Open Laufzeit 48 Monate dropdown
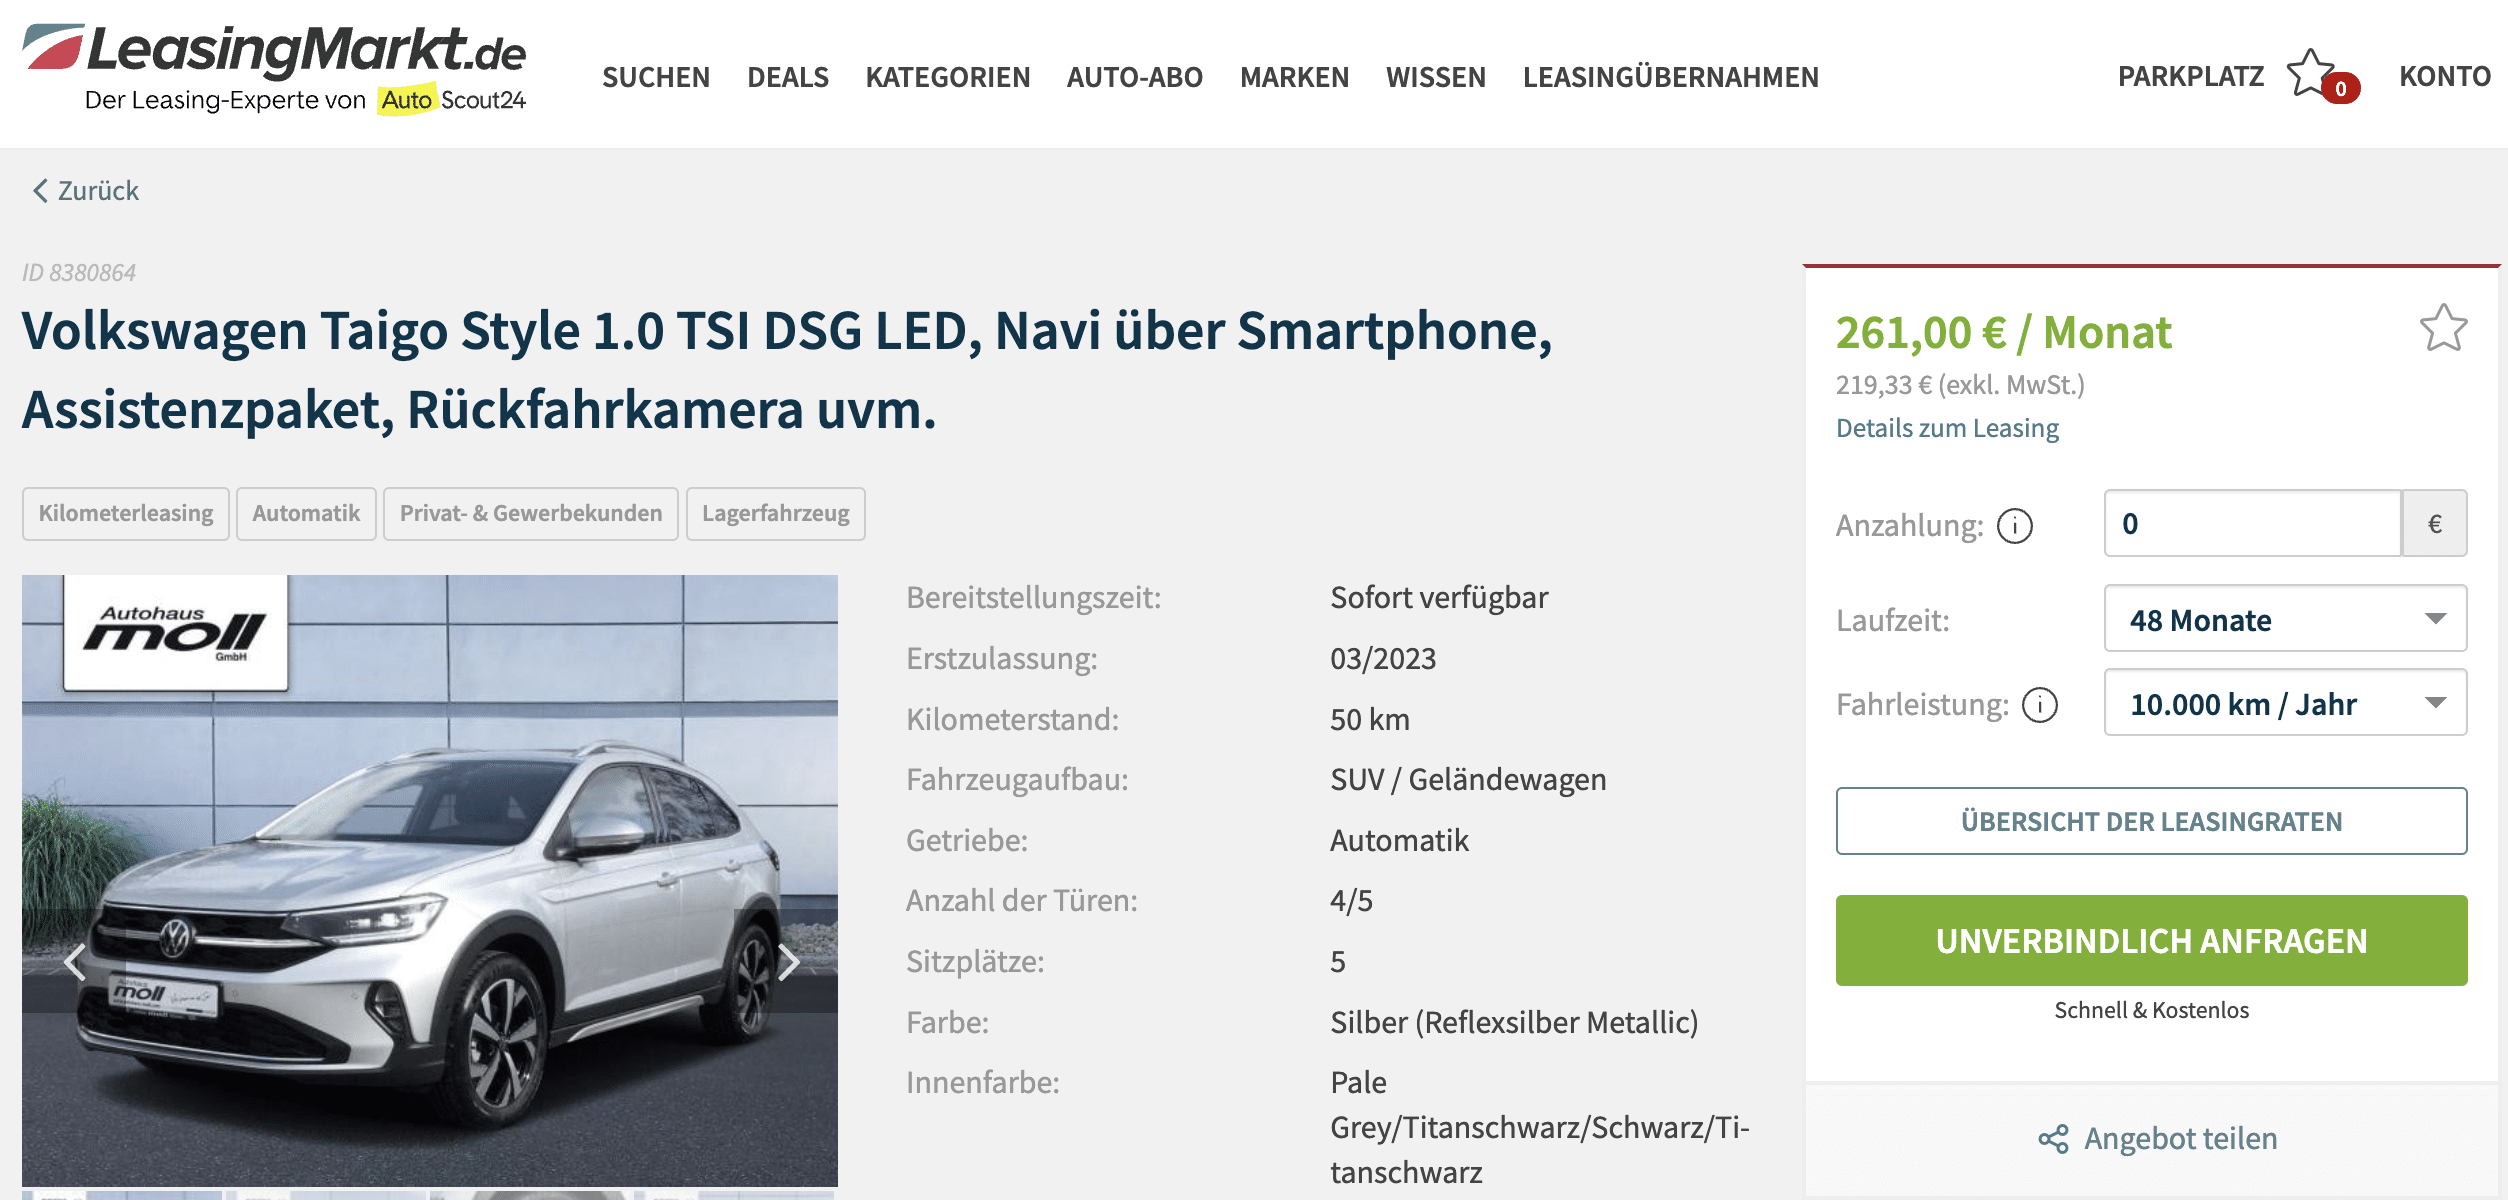Image resolution: width=2508 pixels, height=1200 pixels. (2285, 619)
